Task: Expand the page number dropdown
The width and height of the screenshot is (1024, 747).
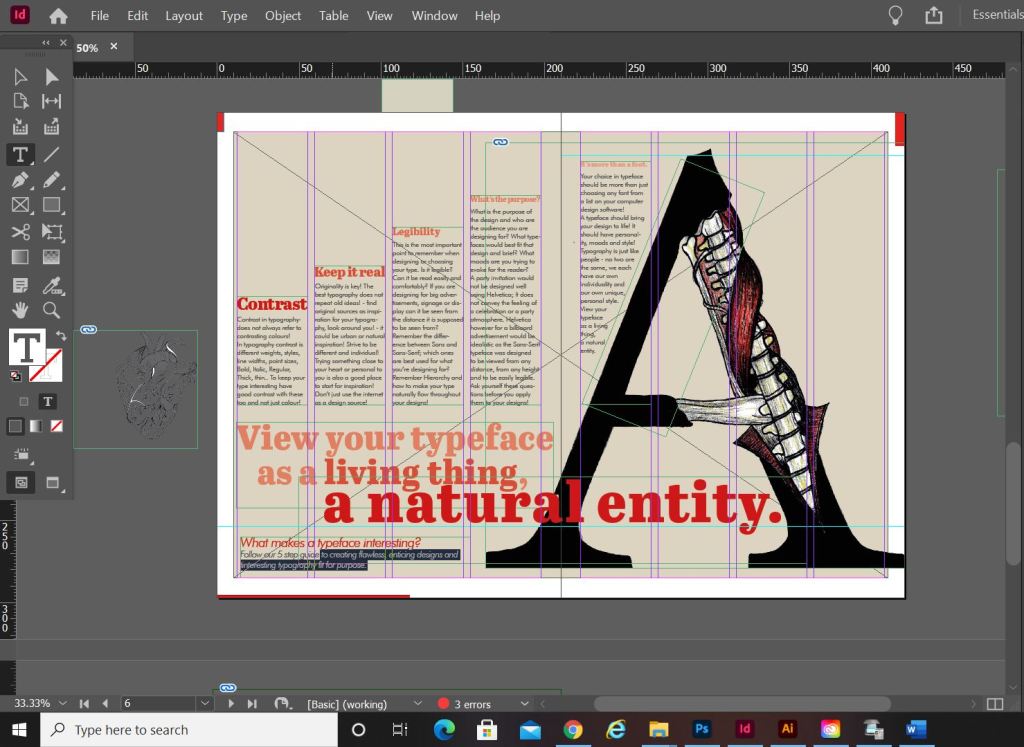Action: [204, 704]
